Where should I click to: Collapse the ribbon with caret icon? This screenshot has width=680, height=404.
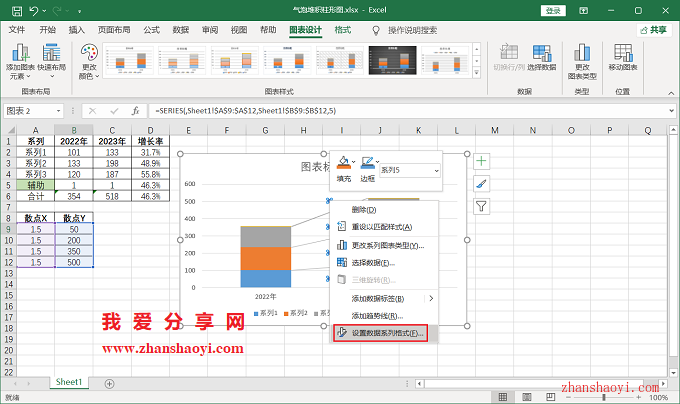click(x=671, y=93)
